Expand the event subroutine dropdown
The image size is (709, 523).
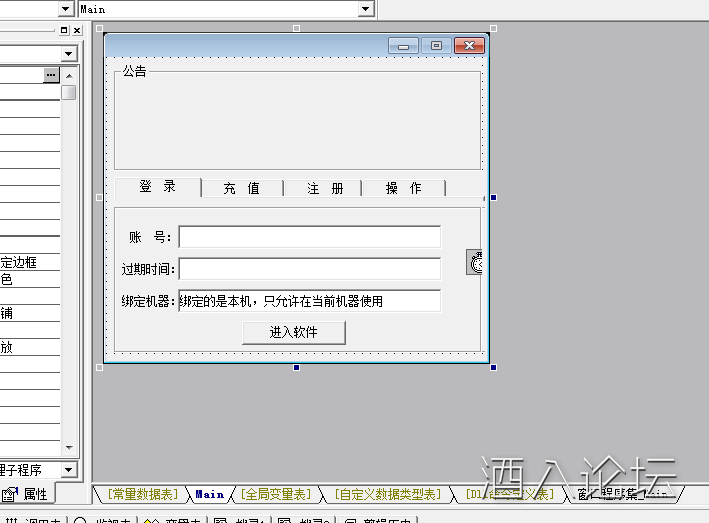pyautogui.click(x=68, y=469)
